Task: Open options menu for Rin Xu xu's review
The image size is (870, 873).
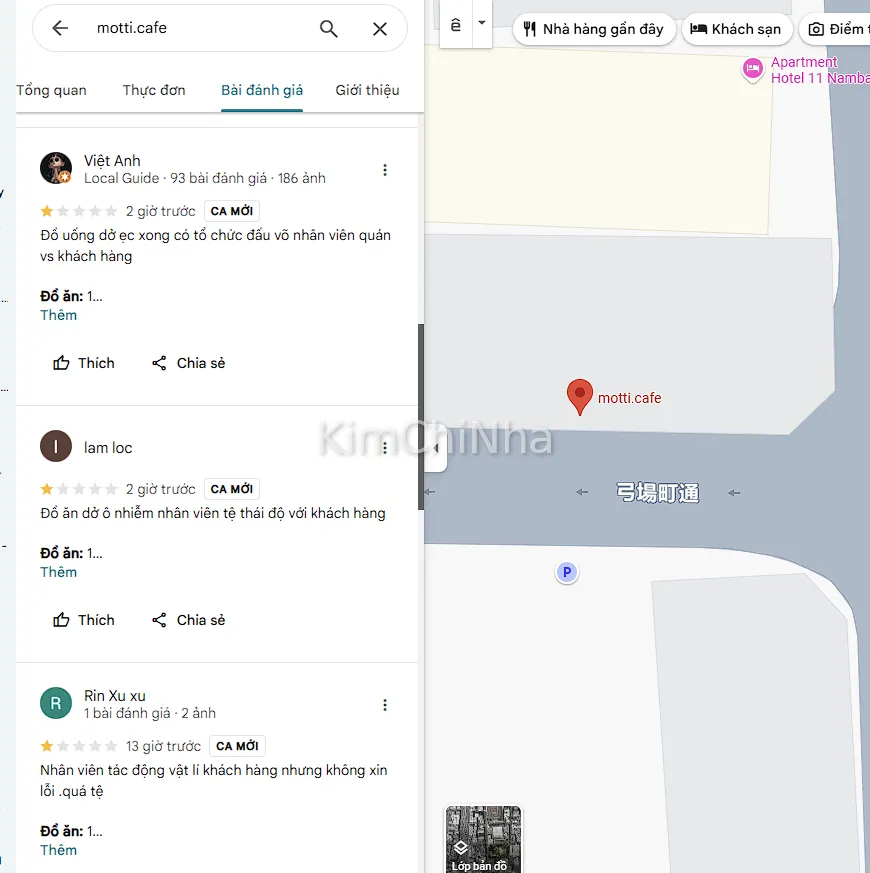Action: (x=385, y=705)
